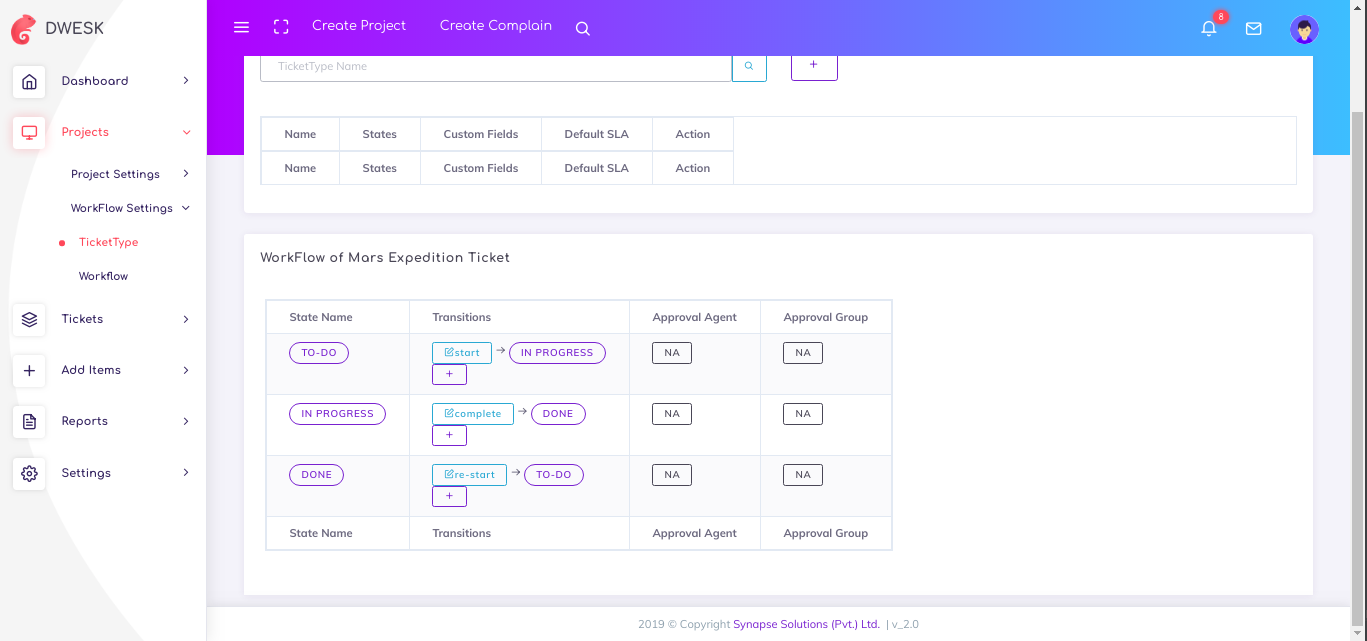Open the mail envelope icon
1367x641 pixels.
tap(1253, 29)
